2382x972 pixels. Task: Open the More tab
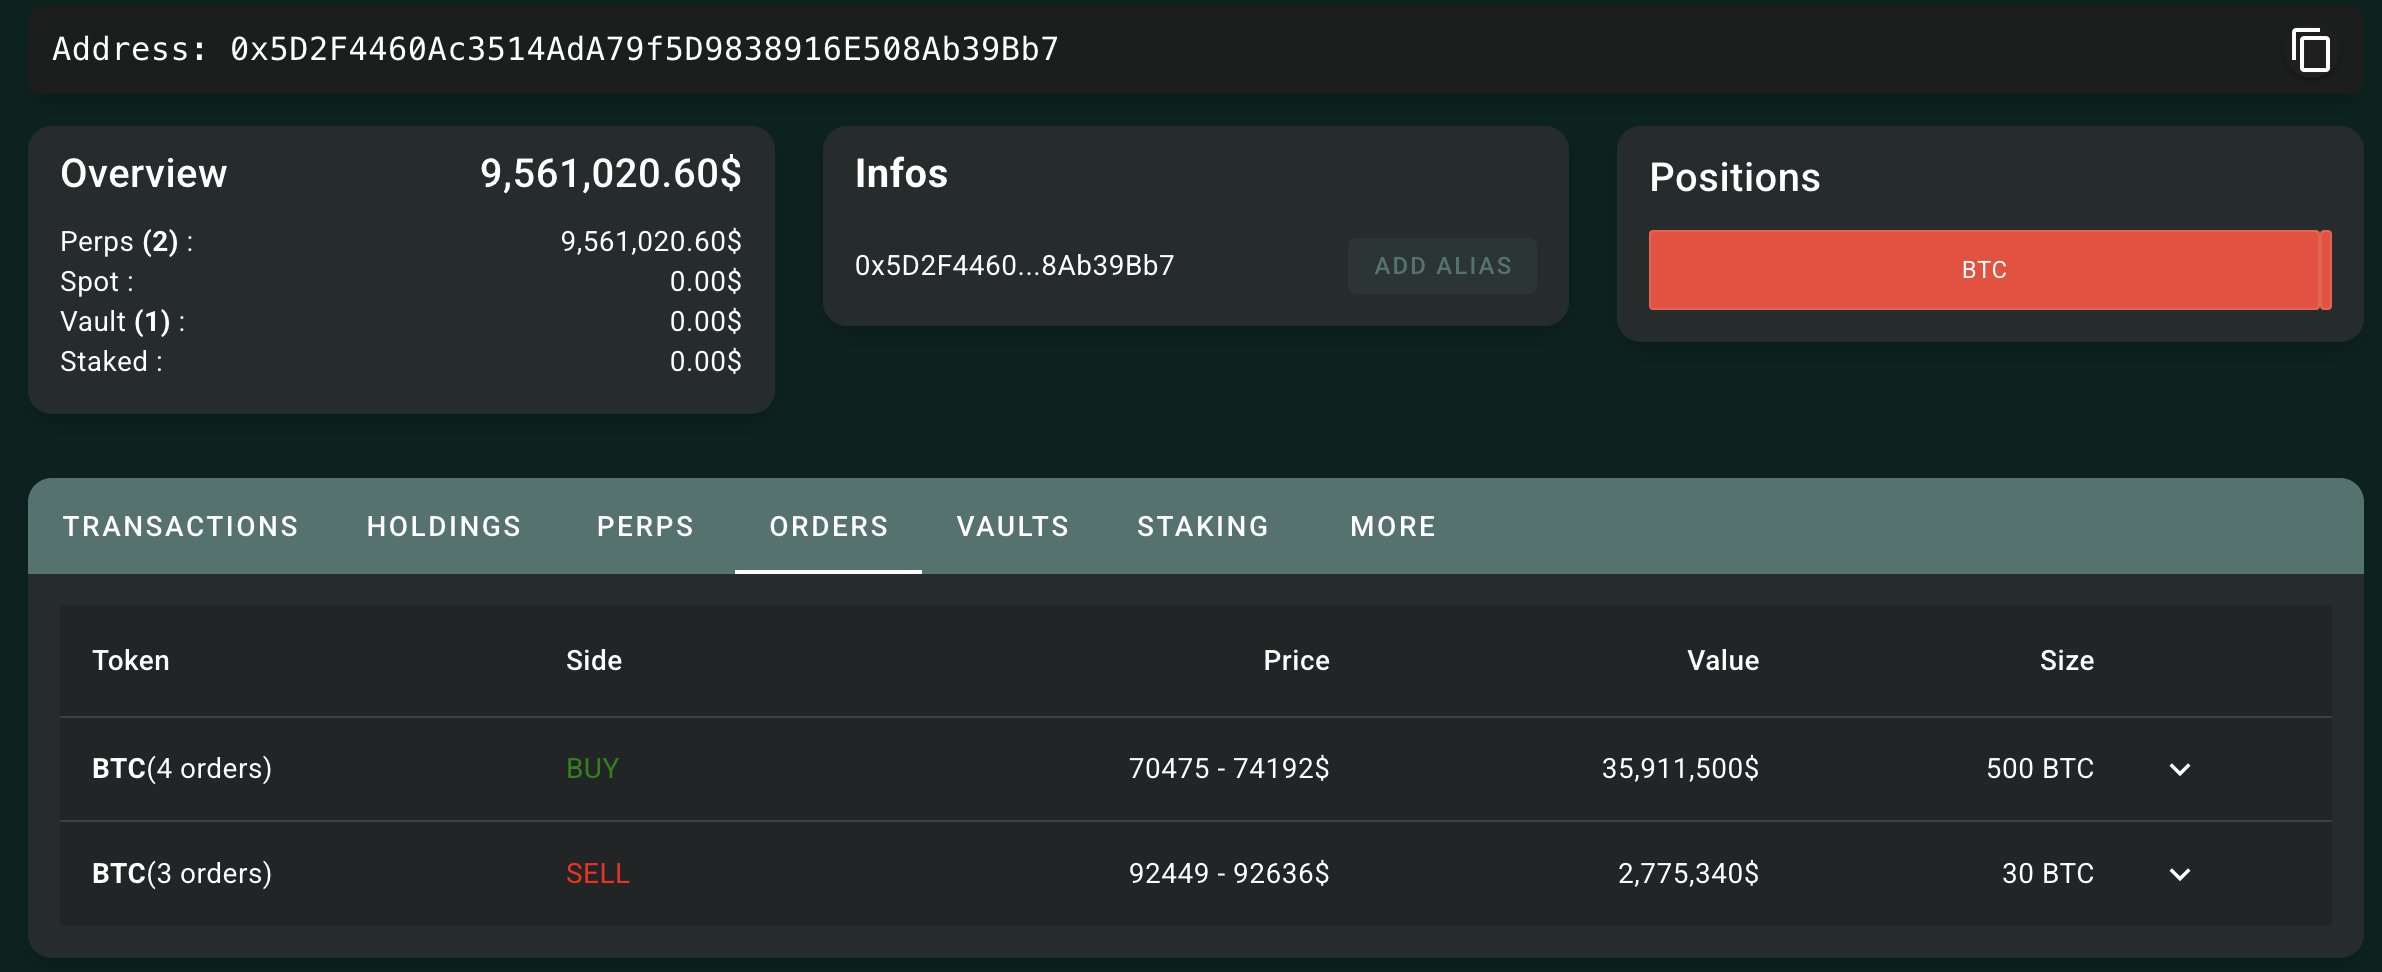point(1393,526)
